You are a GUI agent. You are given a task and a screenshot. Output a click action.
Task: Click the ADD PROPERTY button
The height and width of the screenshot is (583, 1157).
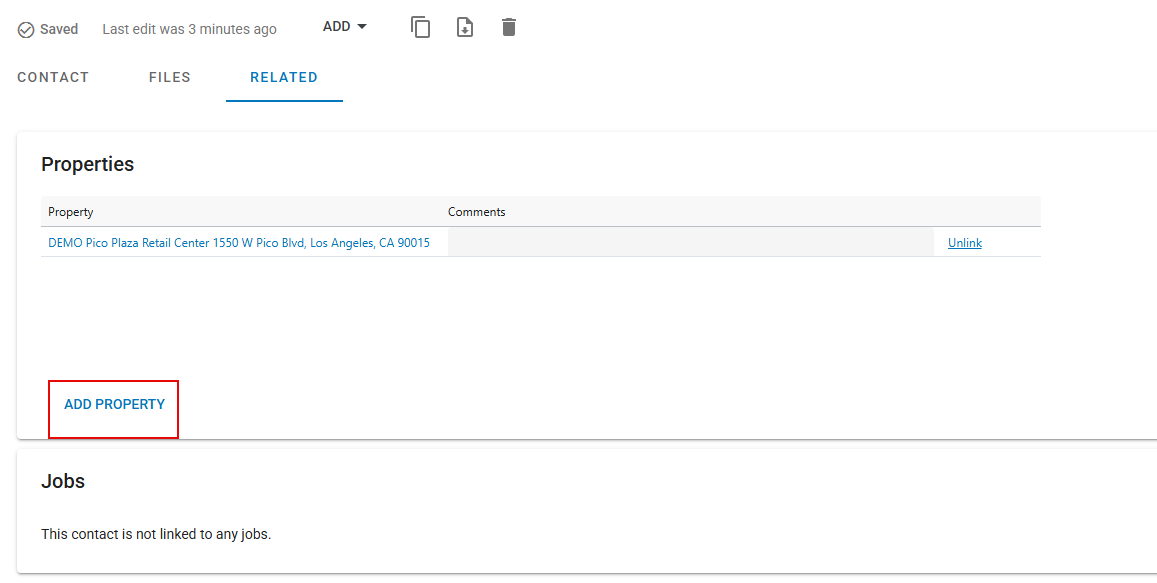coord(114,404)
